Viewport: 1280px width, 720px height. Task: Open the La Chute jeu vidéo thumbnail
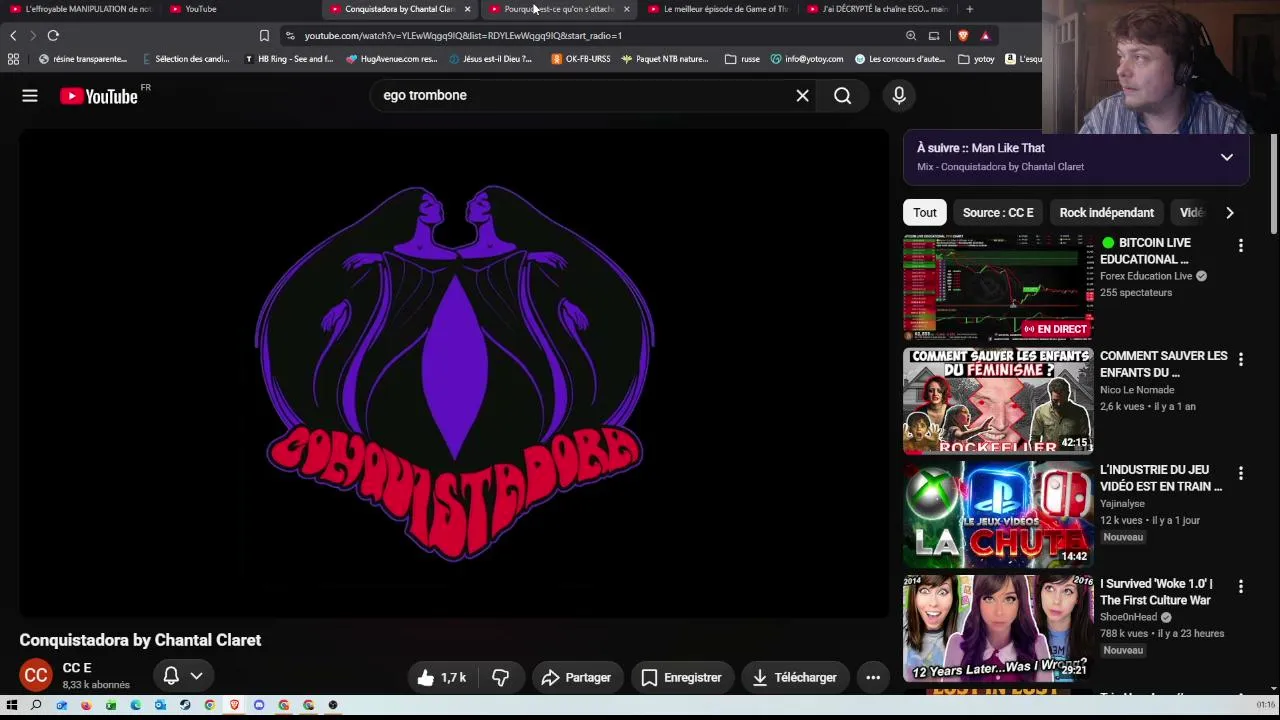coord(998,515)
